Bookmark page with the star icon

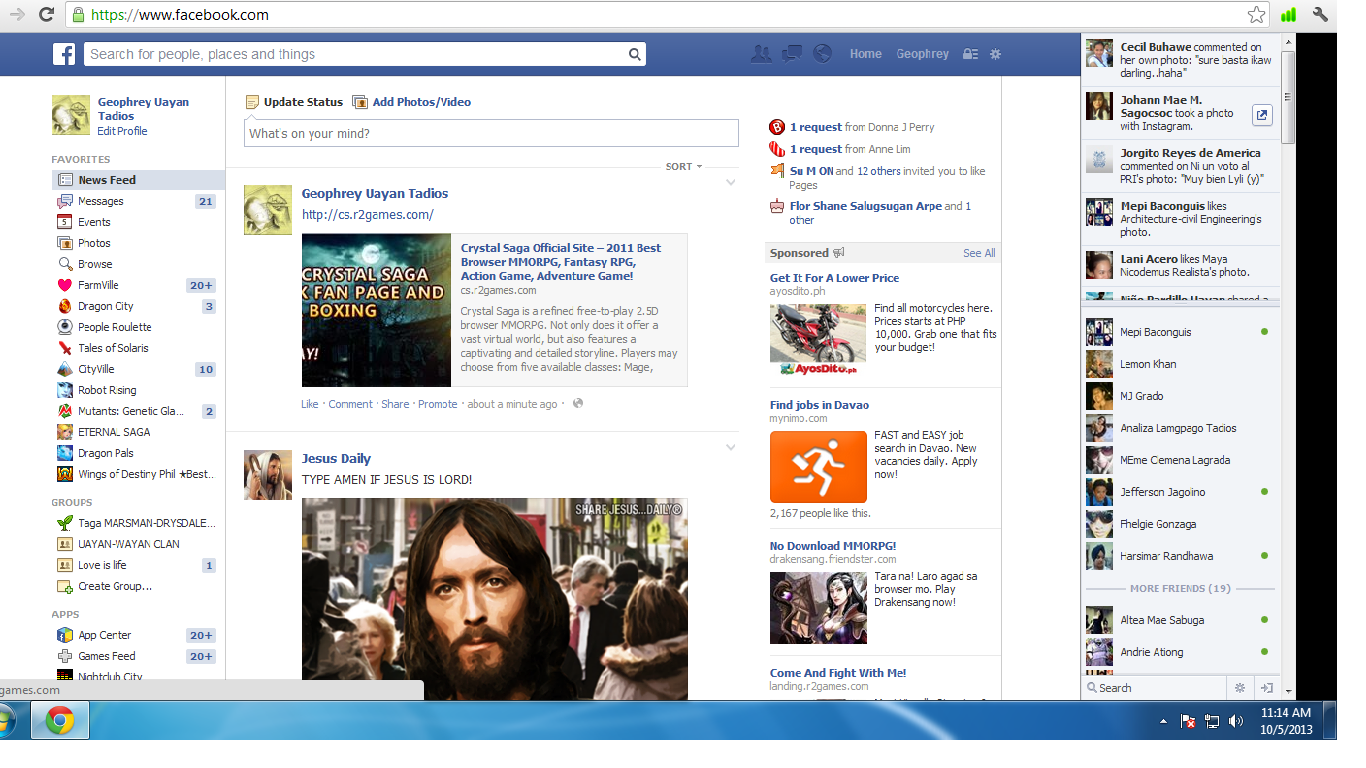[x=1256, y=15]
